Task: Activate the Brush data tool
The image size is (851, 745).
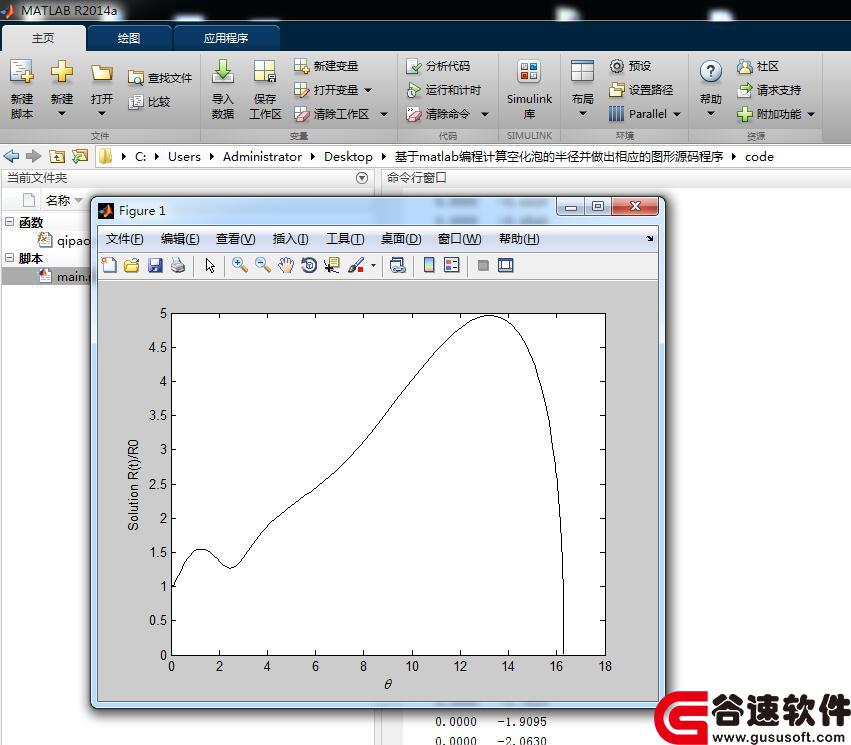Action: pos(355,265)
